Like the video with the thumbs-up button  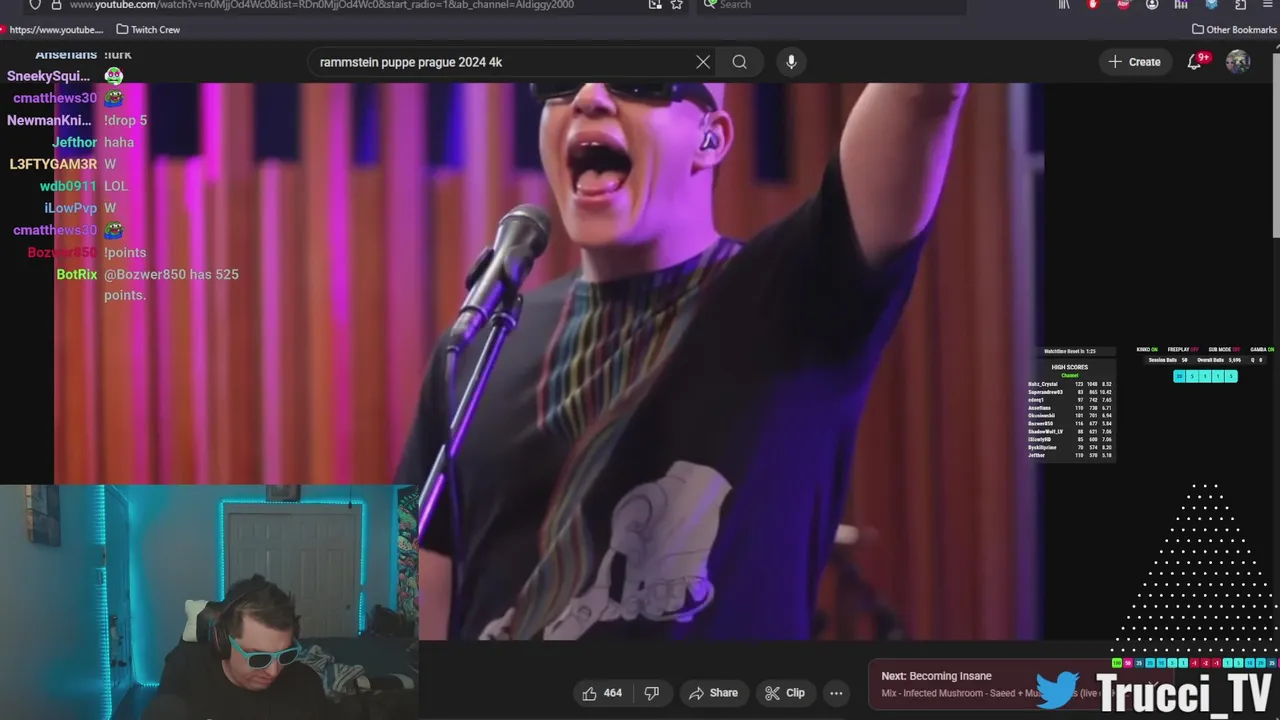coord(590,693)
